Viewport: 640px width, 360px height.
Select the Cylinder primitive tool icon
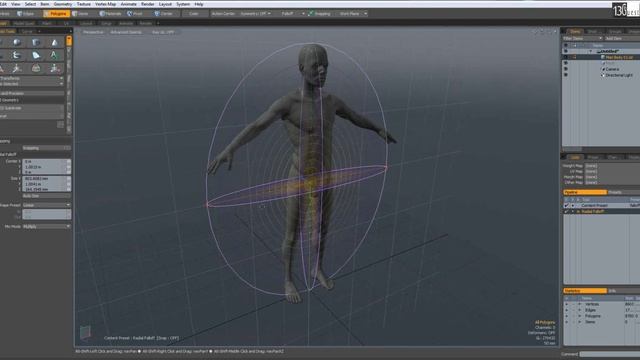(x=36, y=42)
